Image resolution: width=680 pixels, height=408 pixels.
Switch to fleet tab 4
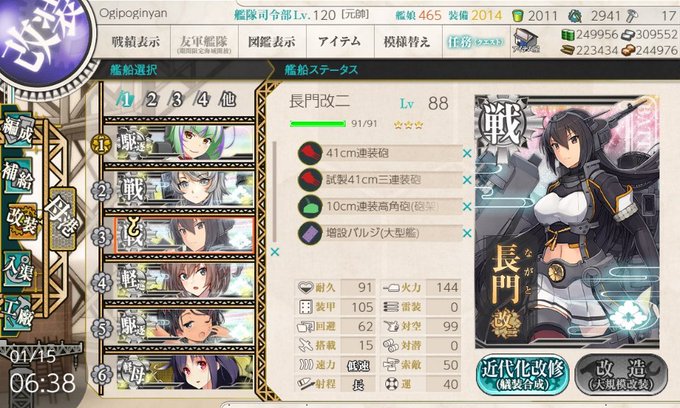point(202,100)
